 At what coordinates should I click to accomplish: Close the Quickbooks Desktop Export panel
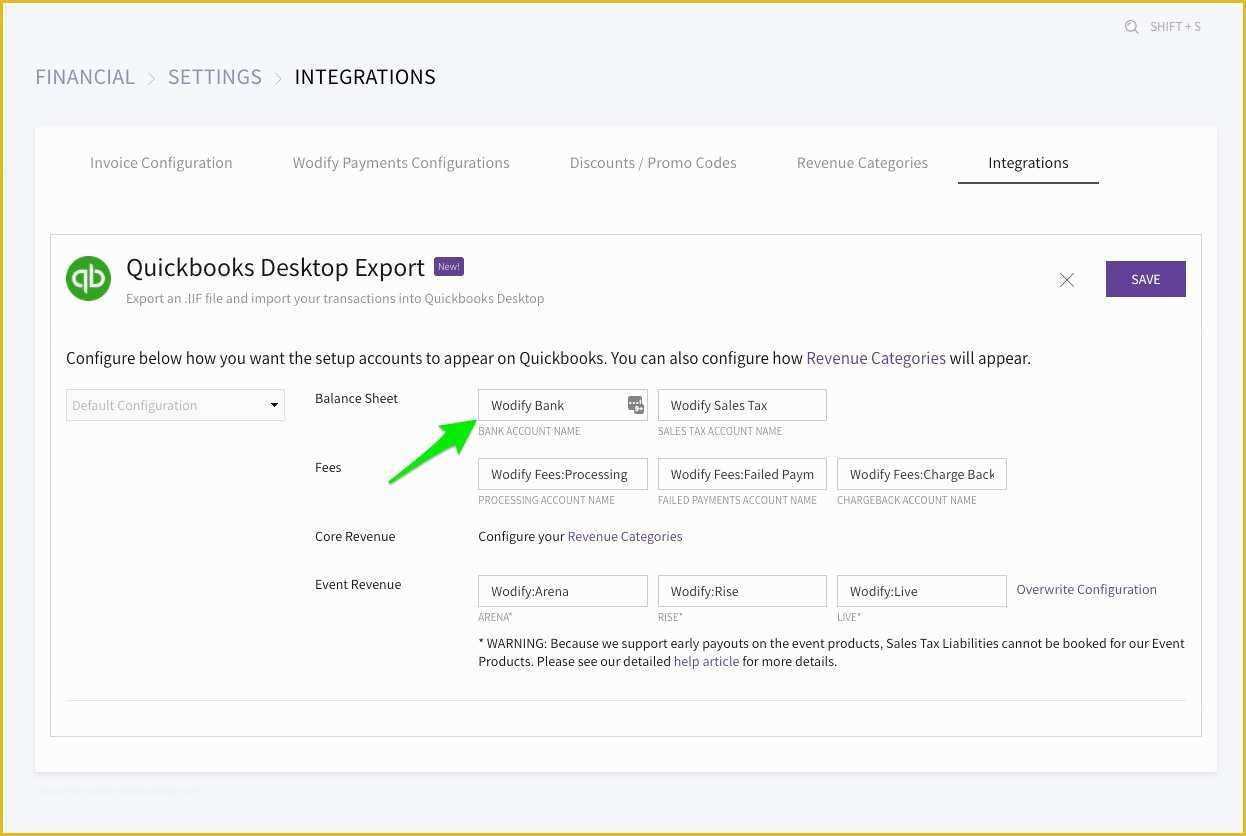tap(1067, 280)
